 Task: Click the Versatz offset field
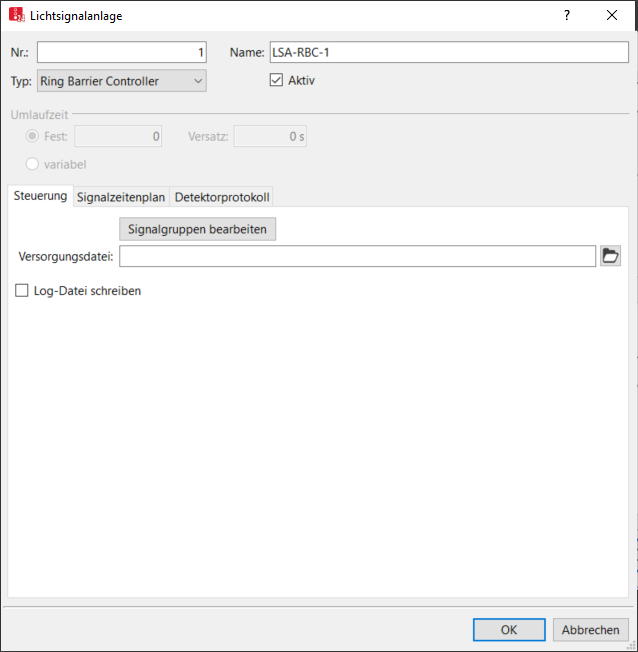point(270,136)
